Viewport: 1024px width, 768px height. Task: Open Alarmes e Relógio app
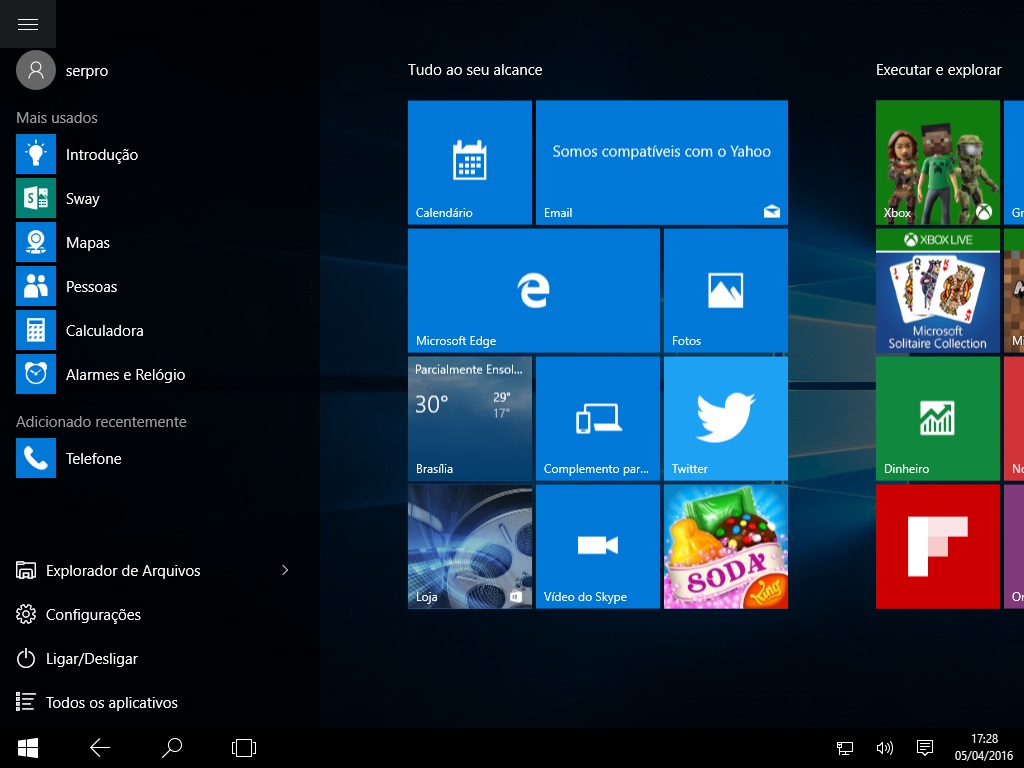coord(125,375)
